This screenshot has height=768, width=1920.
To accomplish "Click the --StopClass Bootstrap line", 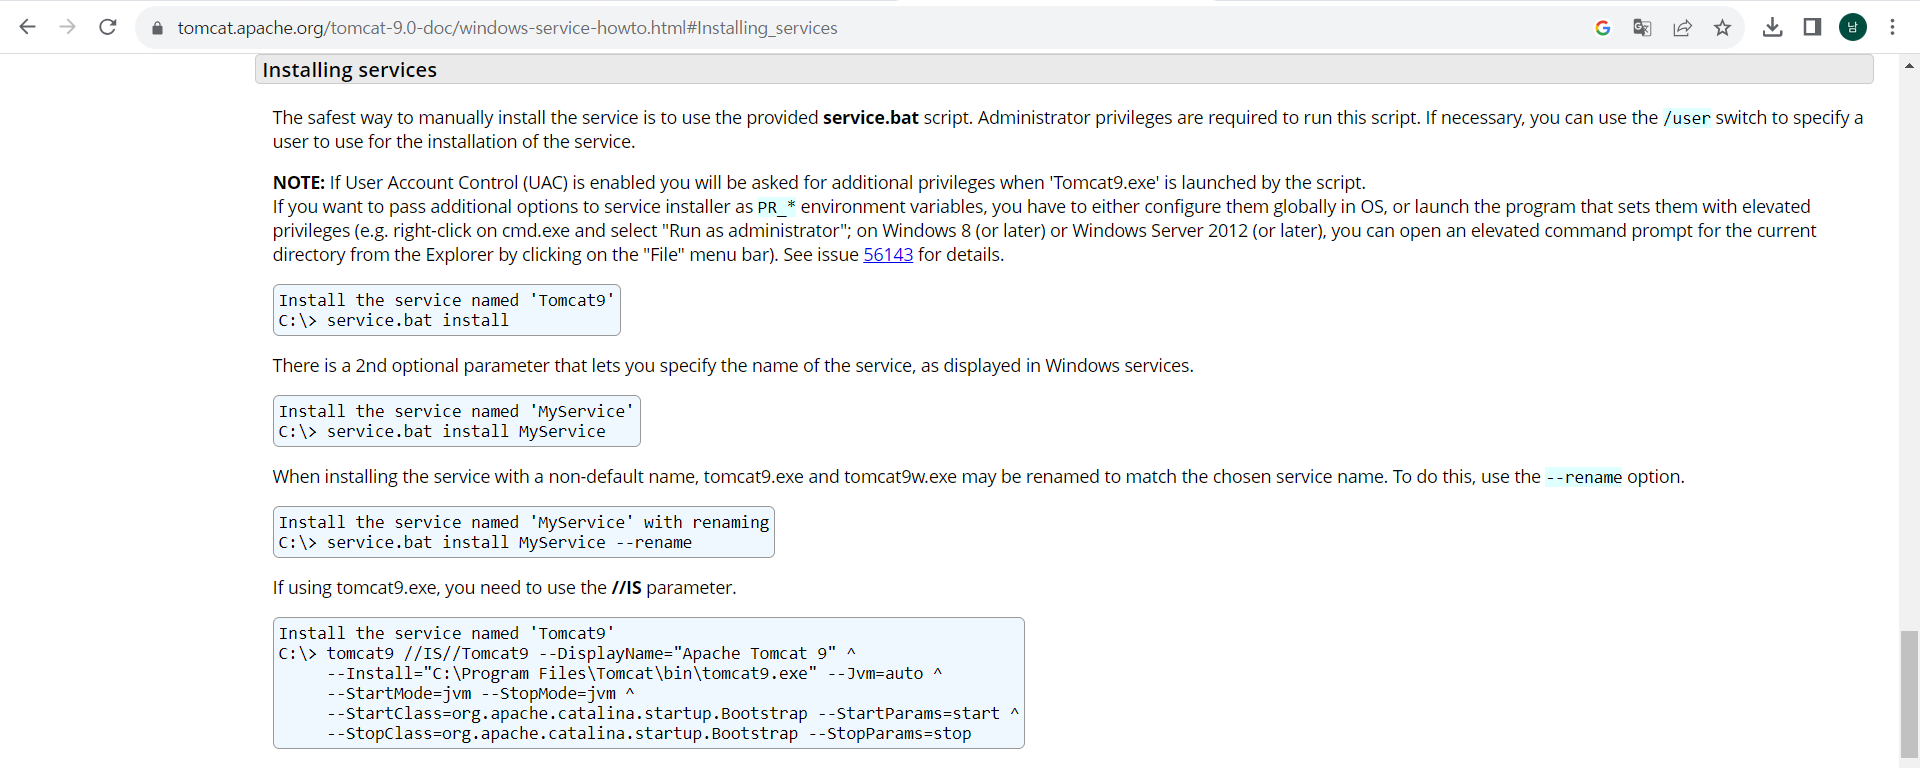I will 649,733.
